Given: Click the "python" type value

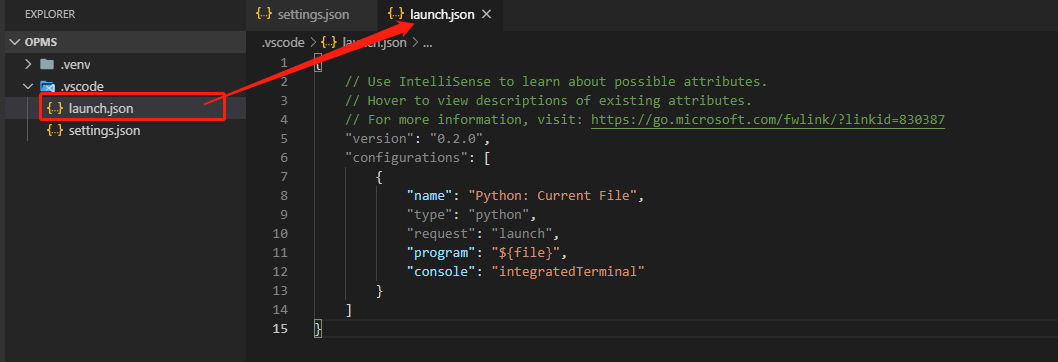Looking at the screenshot, I should (498, 215).
